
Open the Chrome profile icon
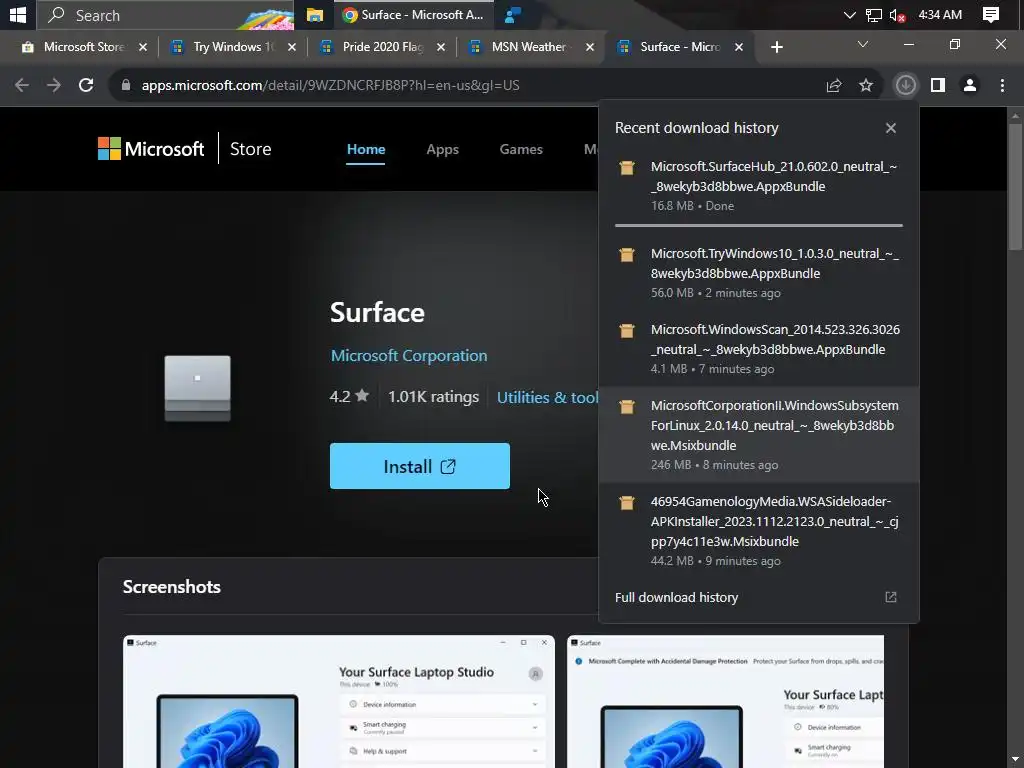point(970,85)
